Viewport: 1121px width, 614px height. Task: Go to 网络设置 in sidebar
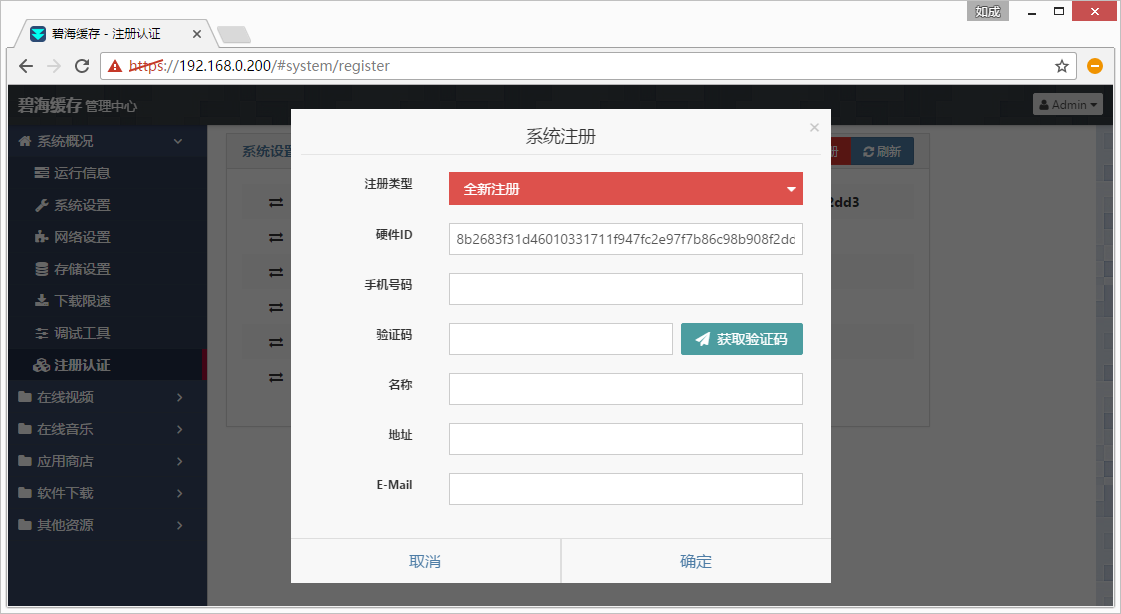pyautogui.click(x=81, y=237)
